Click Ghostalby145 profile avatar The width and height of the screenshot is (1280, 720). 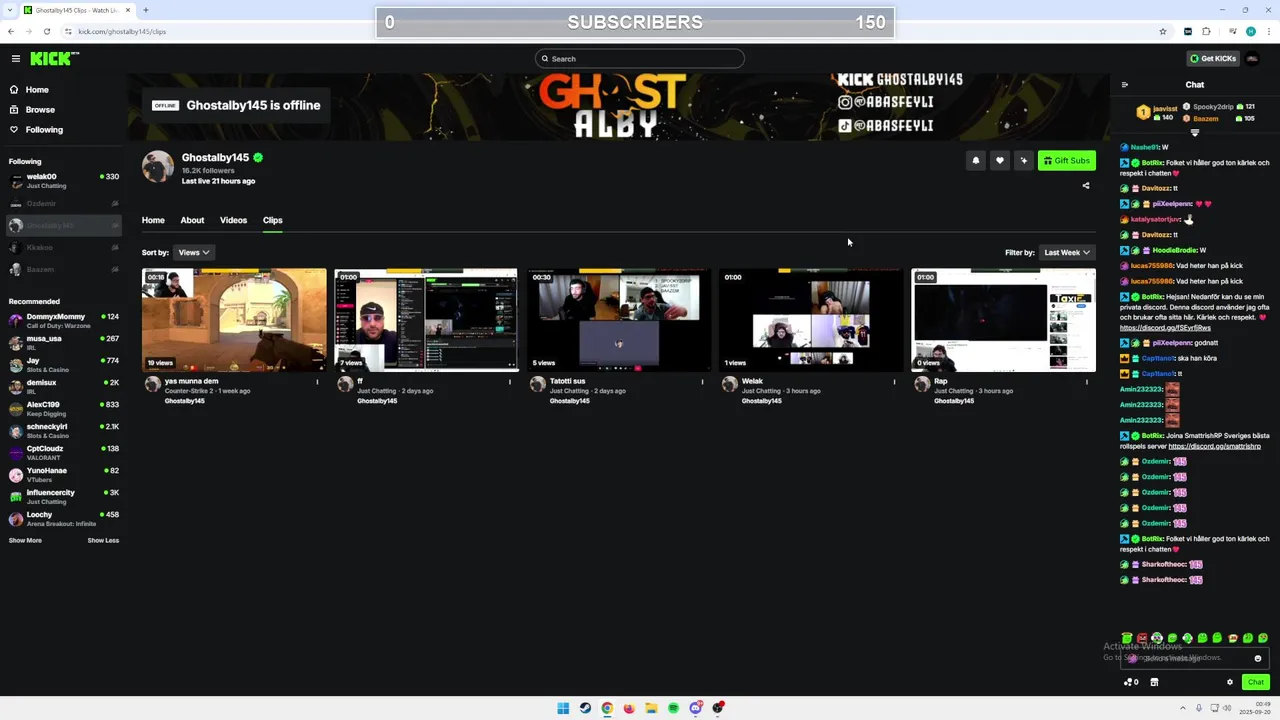(157, 167)
